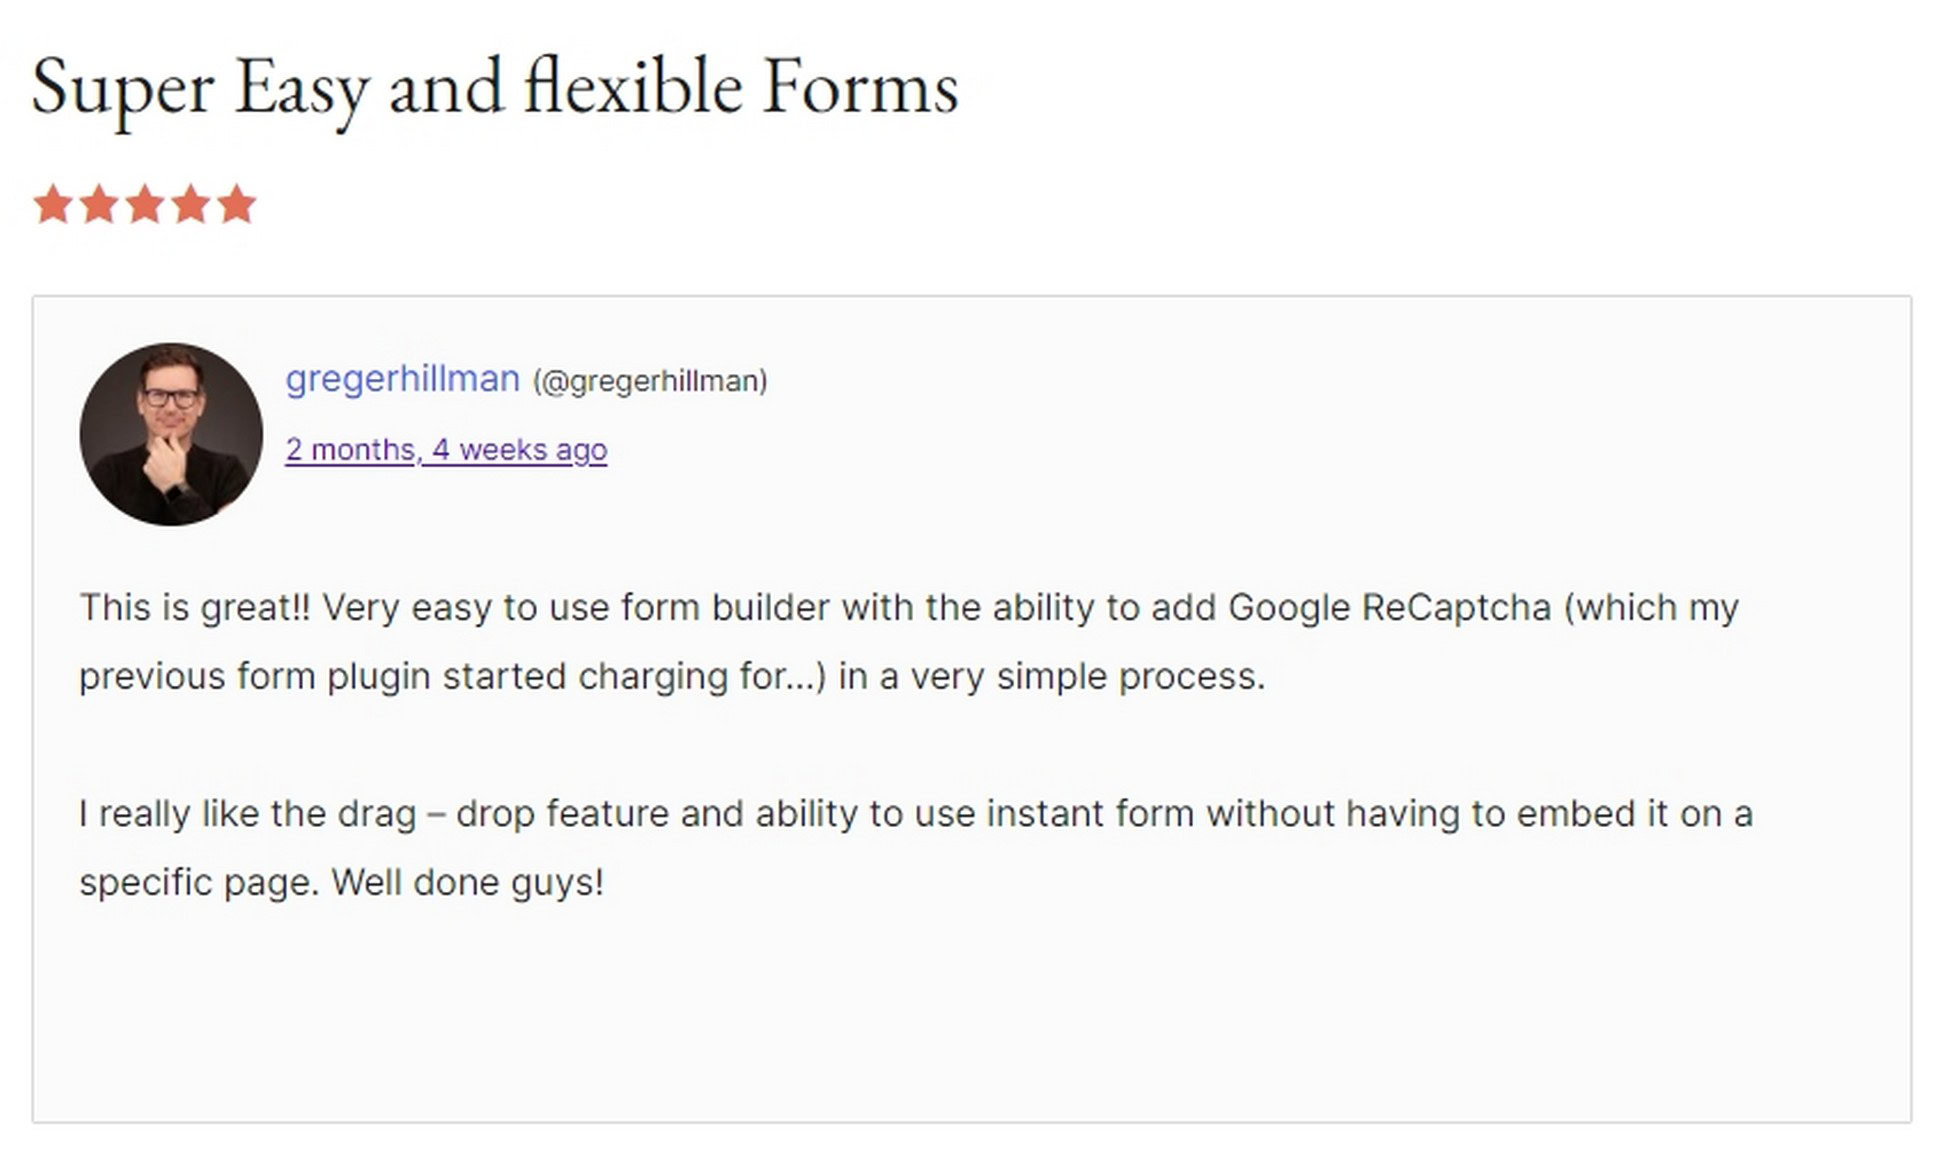Click the fifth and last rating star

click(237, 204)
